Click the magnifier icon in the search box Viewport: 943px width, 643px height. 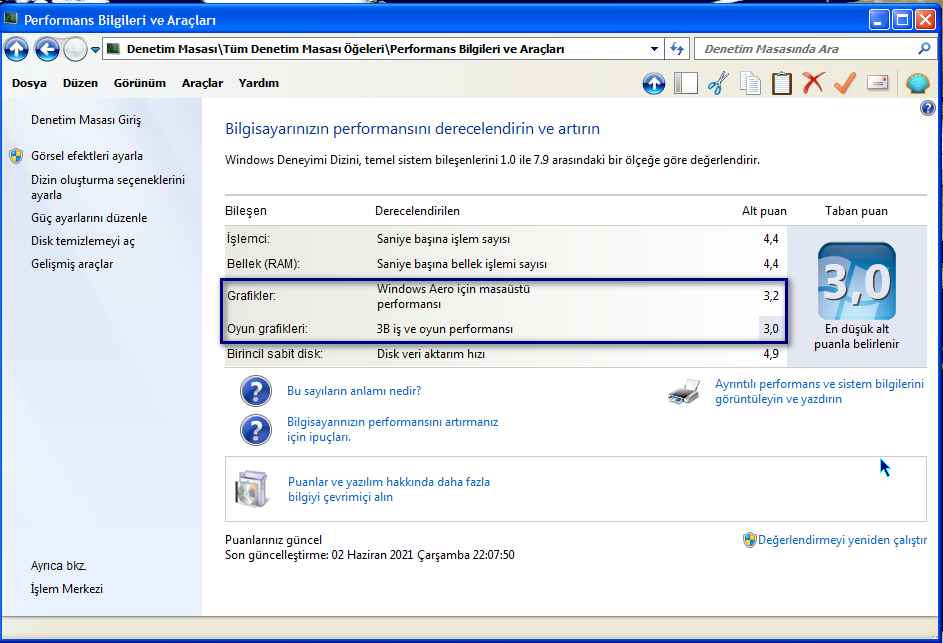click(x=924, y=49)
